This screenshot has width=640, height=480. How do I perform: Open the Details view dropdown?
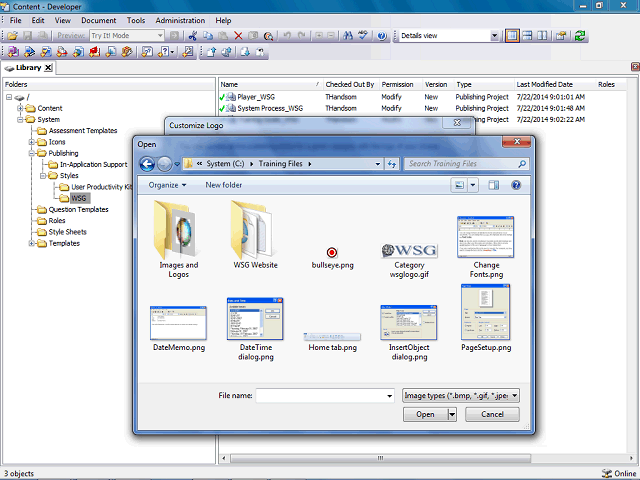click(x=494, y=36)
